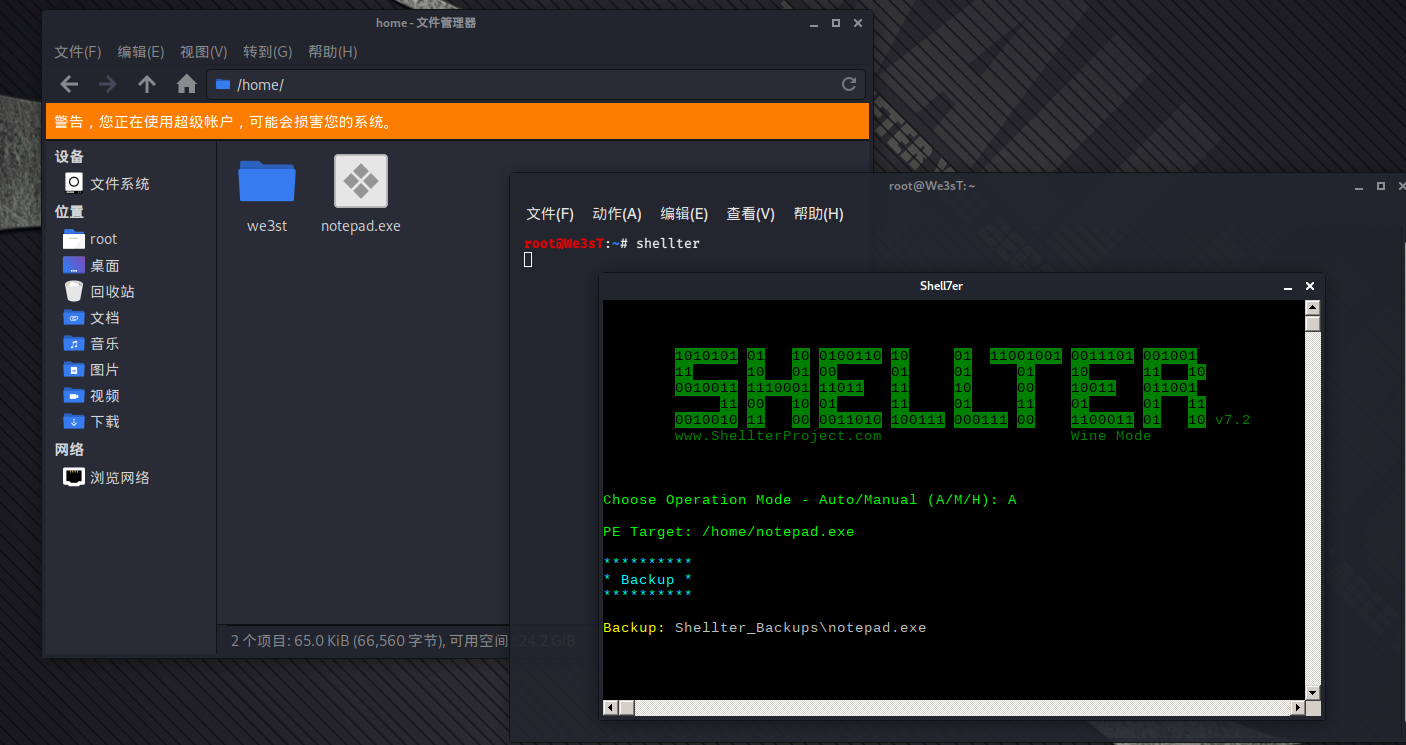This screenshot has height=745, width=1406.
Task: Close the file manager window
Action: [859, 23]
